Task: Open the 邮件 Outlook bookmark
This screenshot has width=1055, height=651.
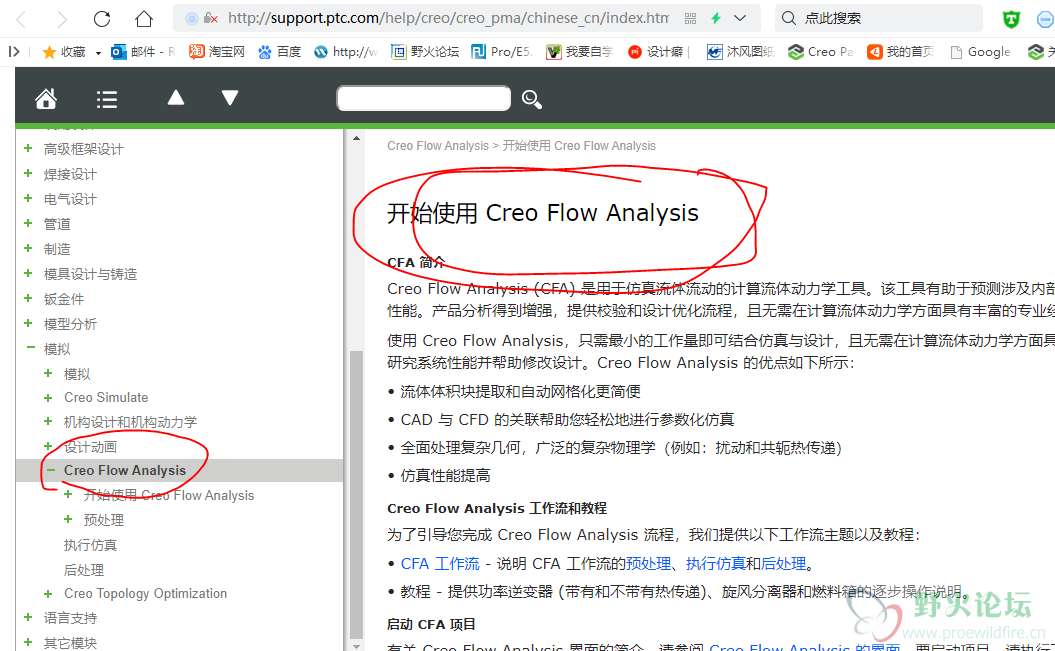Action: (143, 52)
